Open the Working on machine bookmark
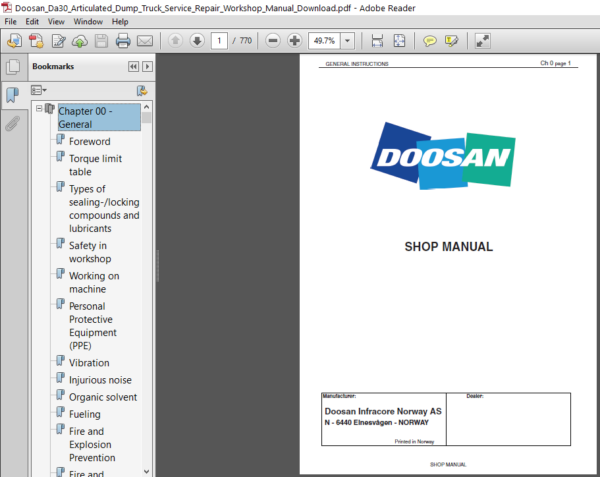This screenshot has width=600, height=477. pos(94,282)
